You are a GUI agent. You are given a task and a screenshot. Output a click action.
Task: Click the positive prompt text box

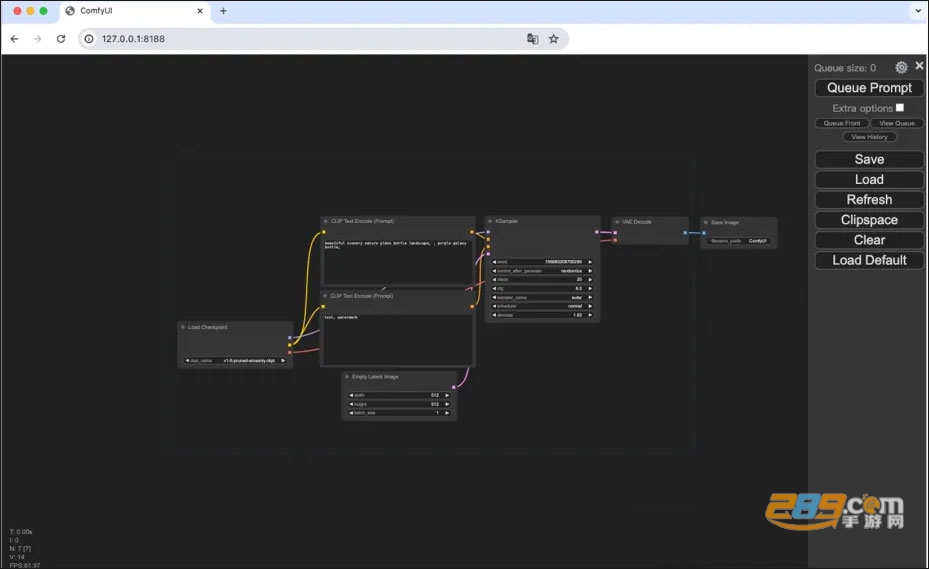coord(398,261)
